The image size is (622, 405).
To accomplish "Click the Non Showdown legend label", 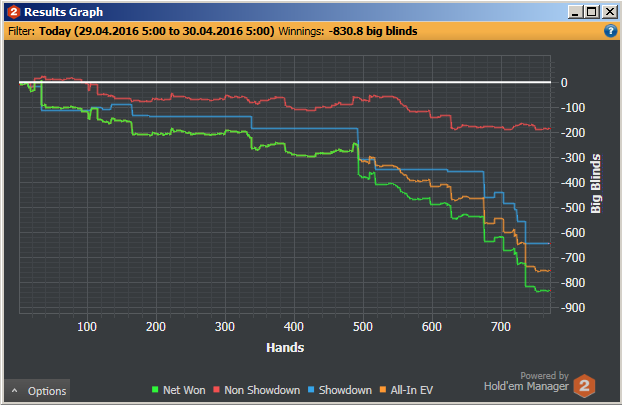I will [262, 390].
